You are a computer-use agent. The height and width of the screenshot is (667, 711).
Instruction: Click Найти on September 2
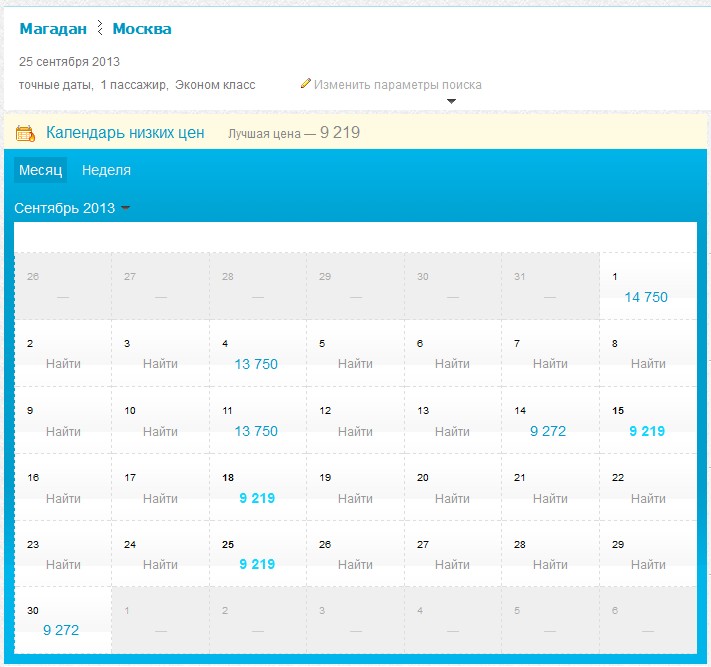tap(63, 364)
